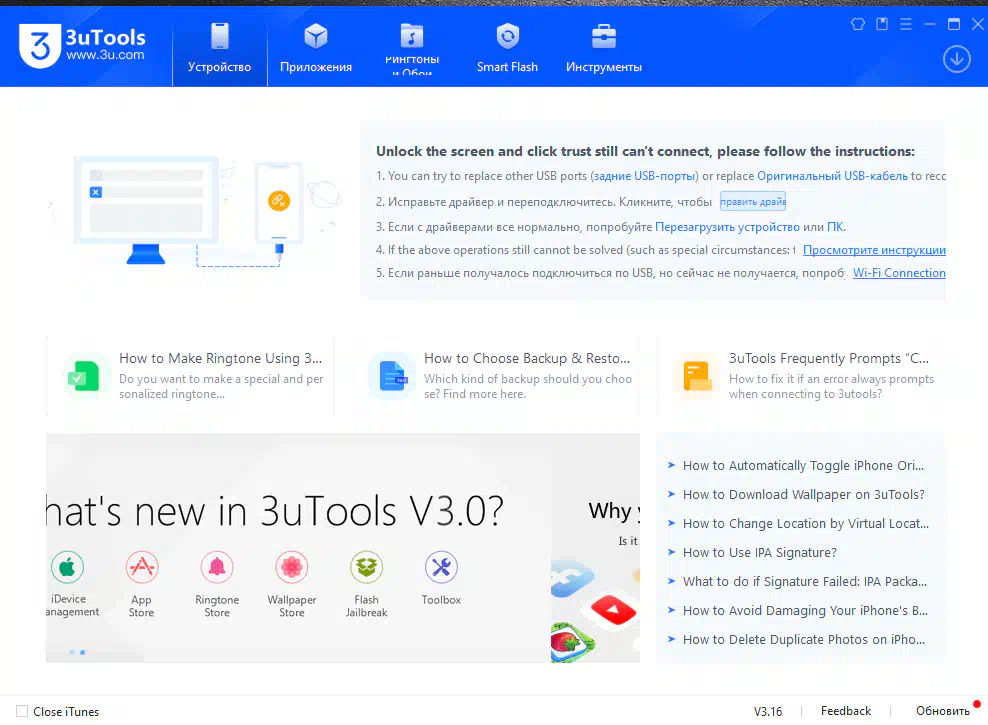988x725 pixels.
Task: Click the Toolbox wrench icon
Action: click(x=441, y=567)
